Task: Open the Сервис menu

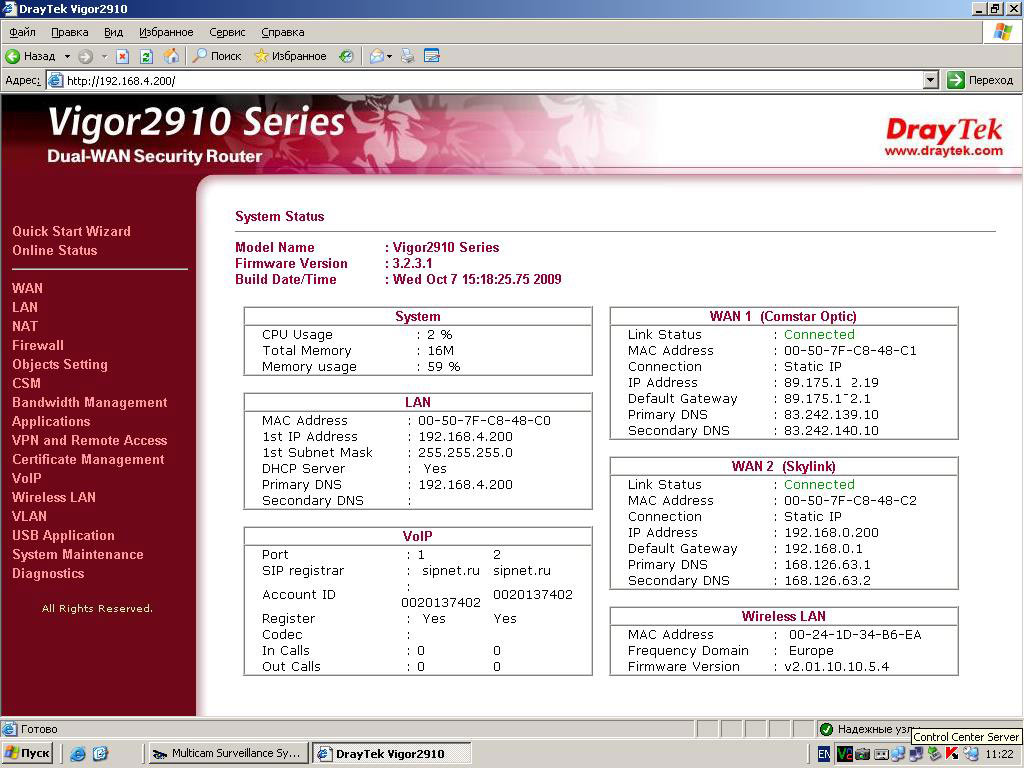Action: [227, 32]
